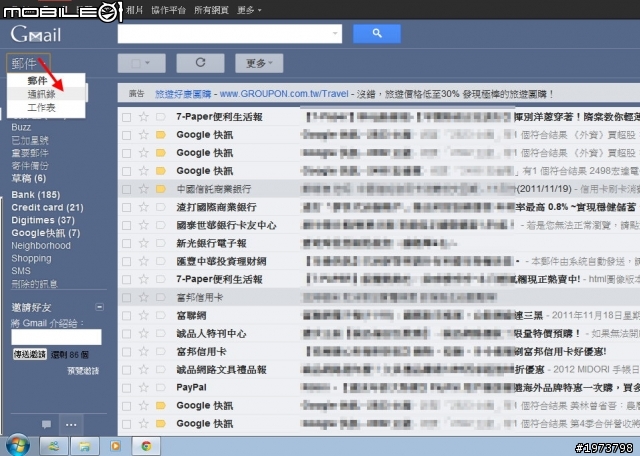The height and width of the screenshot is (456, 640).
Task: Open the Shopping label
Action: click(x=31, y=258)
